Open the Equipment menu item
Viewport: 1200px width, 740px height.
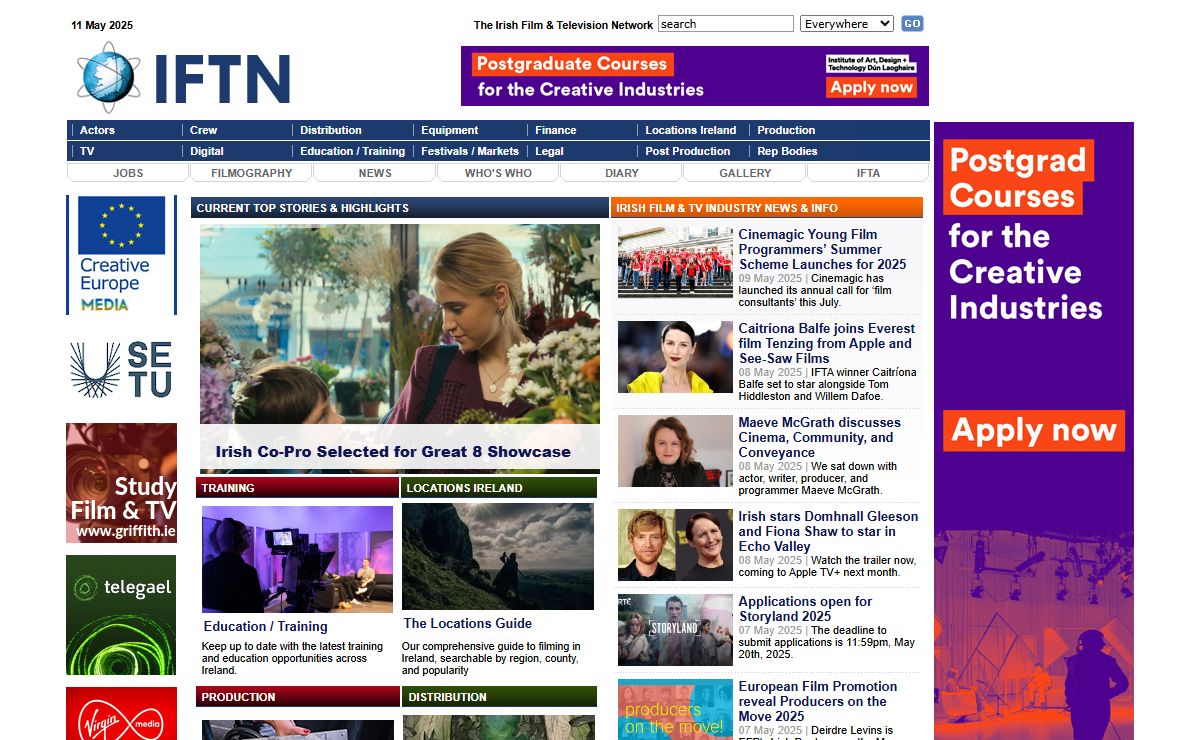pos(449,130)
